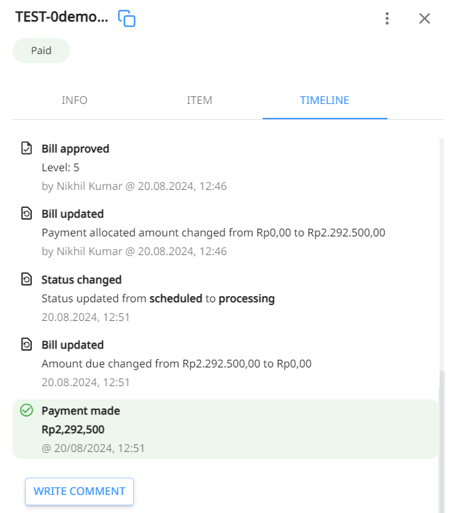This screenshot has width=450, height=513.
Task: Click the Rp2,292,500 payment amount
Action: [x=73, y=429]
